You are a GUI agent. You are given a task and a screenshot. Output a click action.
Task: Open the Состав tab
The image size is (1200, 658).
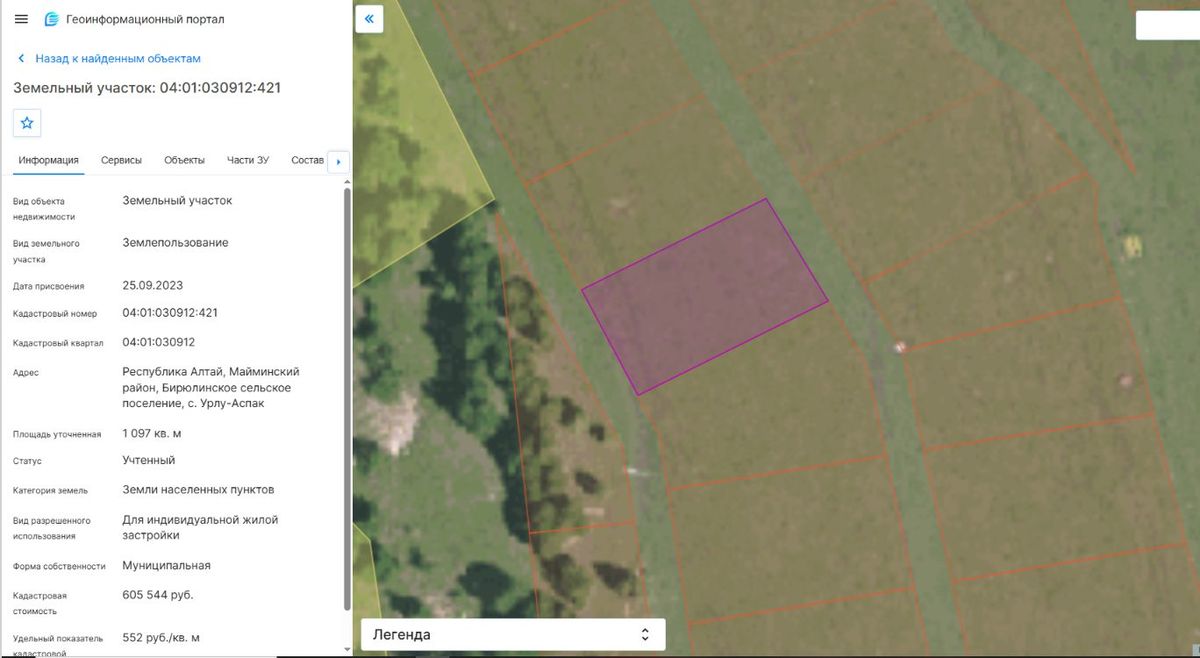tap(308, 160)
